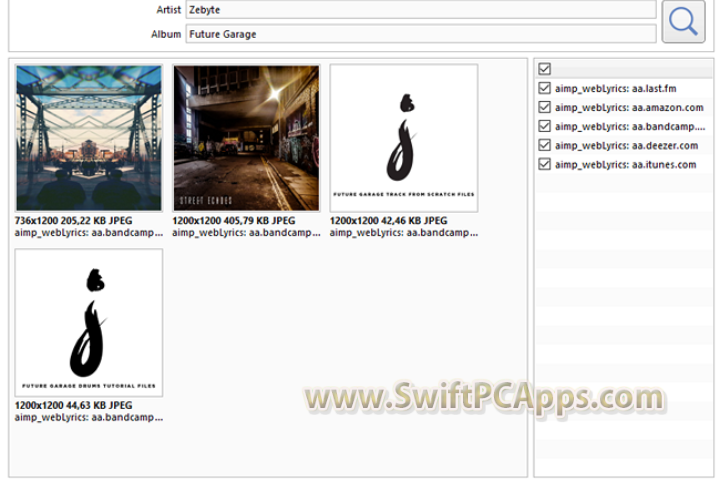This screenshot has height=480, width=720.
Task: Select the bridge cover art thumbnail 736x1200
Action: (89, 138)
